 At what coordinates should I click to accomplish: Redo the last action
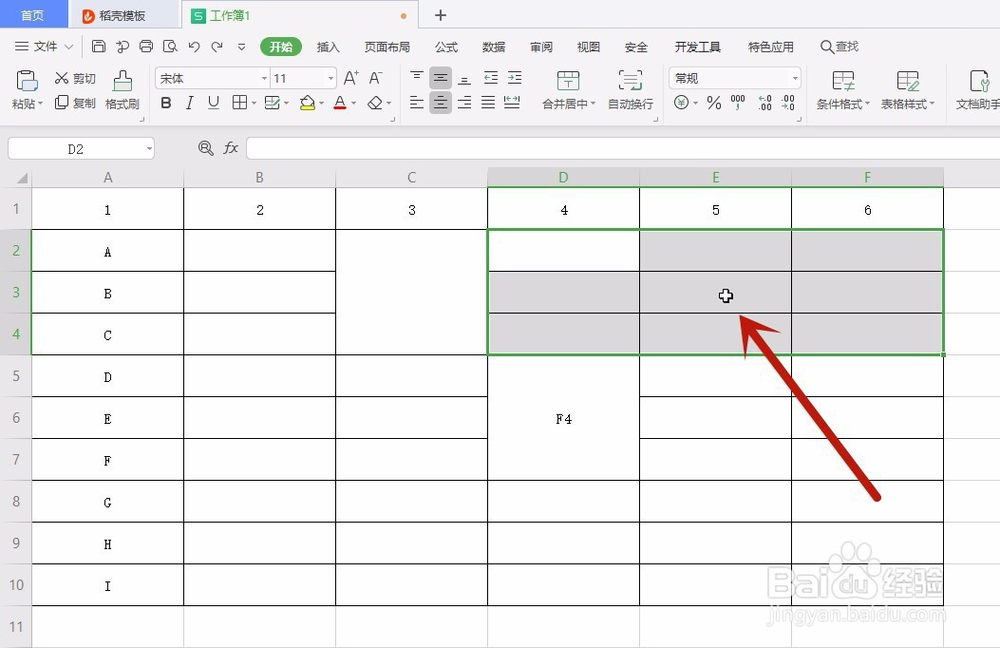217,46
